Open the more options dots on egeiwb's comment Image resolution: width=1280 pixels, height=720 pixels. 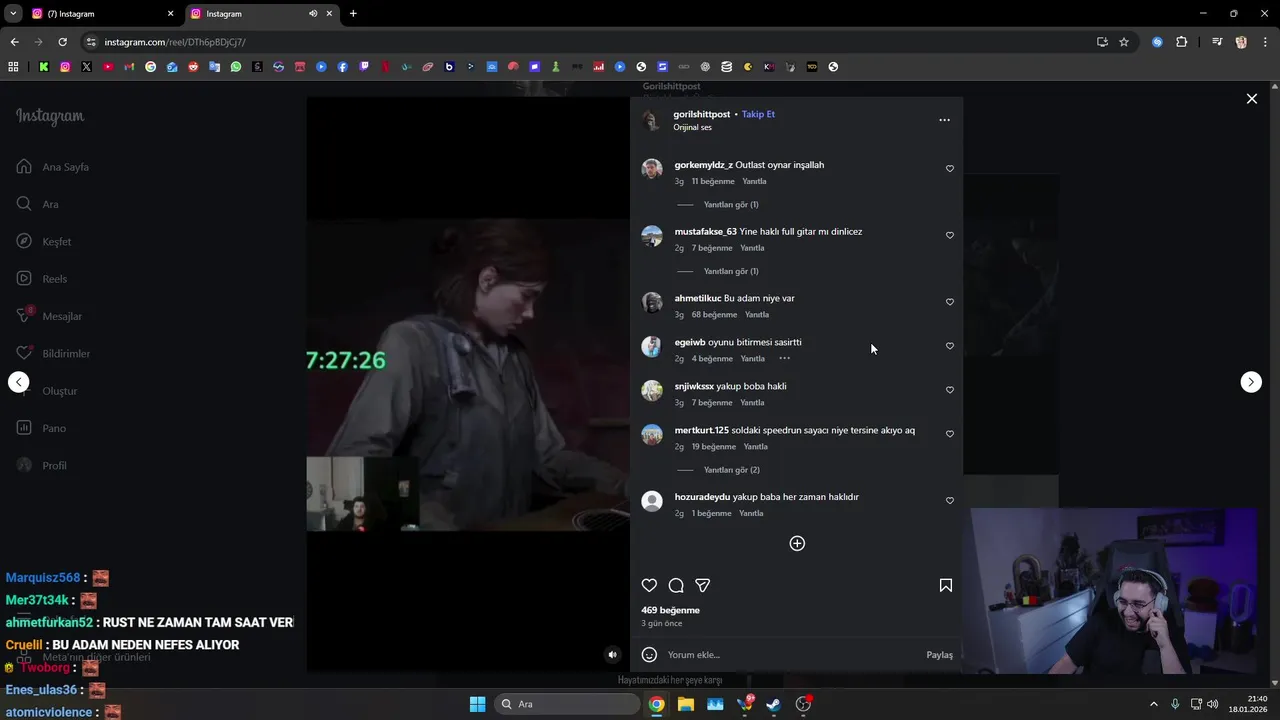pyautogui.click(x=785, y=358)
